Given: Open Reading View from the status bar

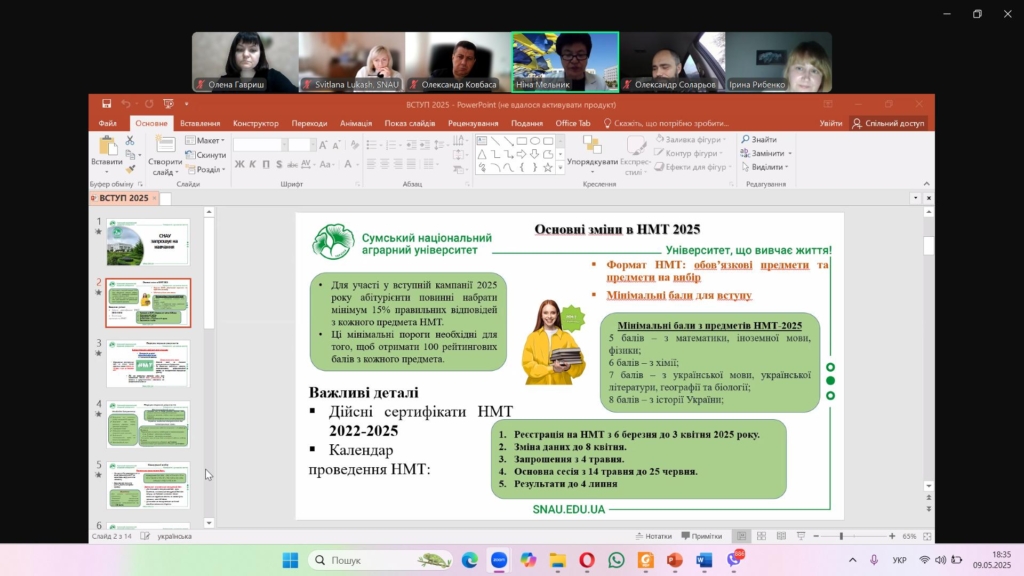Looking at the screenshot, I should [x=779, y=536].
